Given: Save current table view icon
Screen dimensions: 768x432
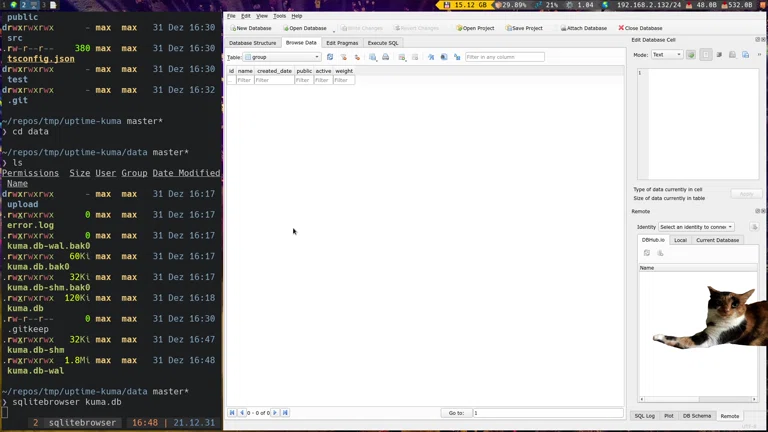Looking at the screenshot, I should click(373, 57).
